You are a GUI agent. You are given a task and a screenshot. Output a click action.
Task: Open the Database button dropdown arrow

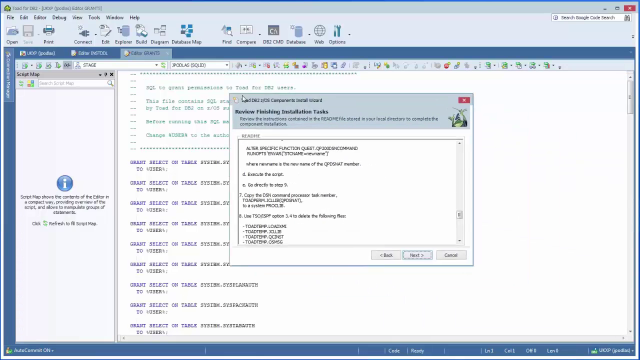[309, 34]
